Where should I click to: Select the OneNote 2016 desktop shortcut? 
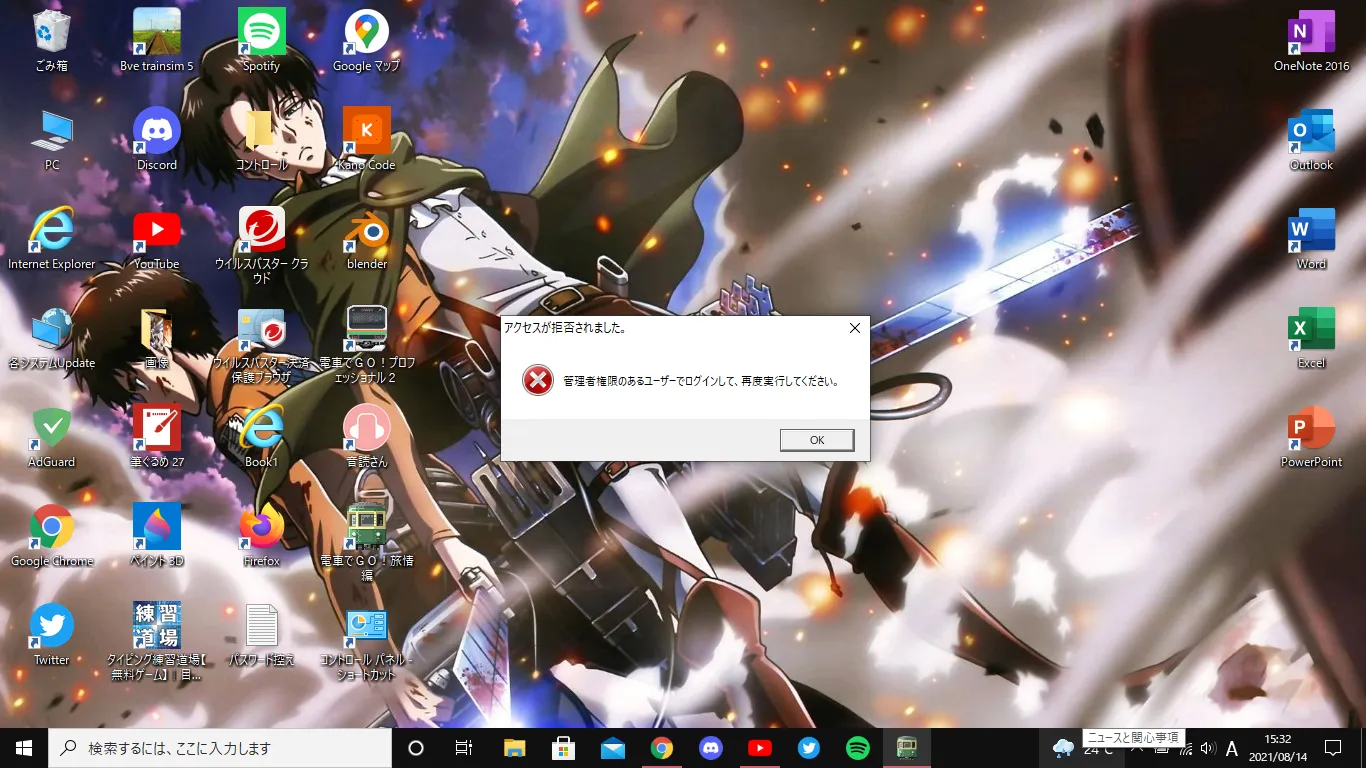tap(1311, 41)
